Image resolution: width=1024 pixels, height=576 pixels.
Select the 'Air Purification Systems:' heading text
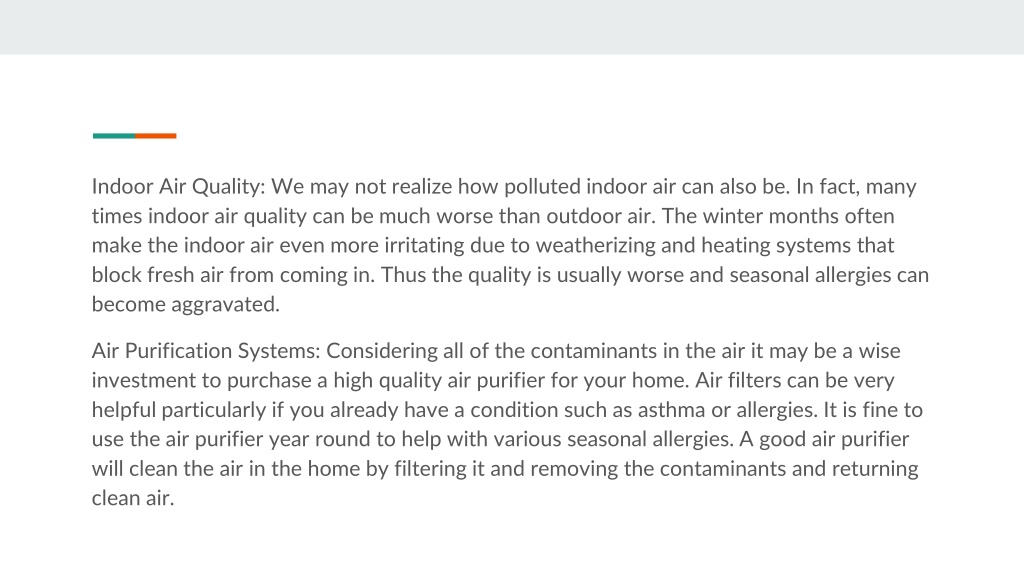click(206, 351)
